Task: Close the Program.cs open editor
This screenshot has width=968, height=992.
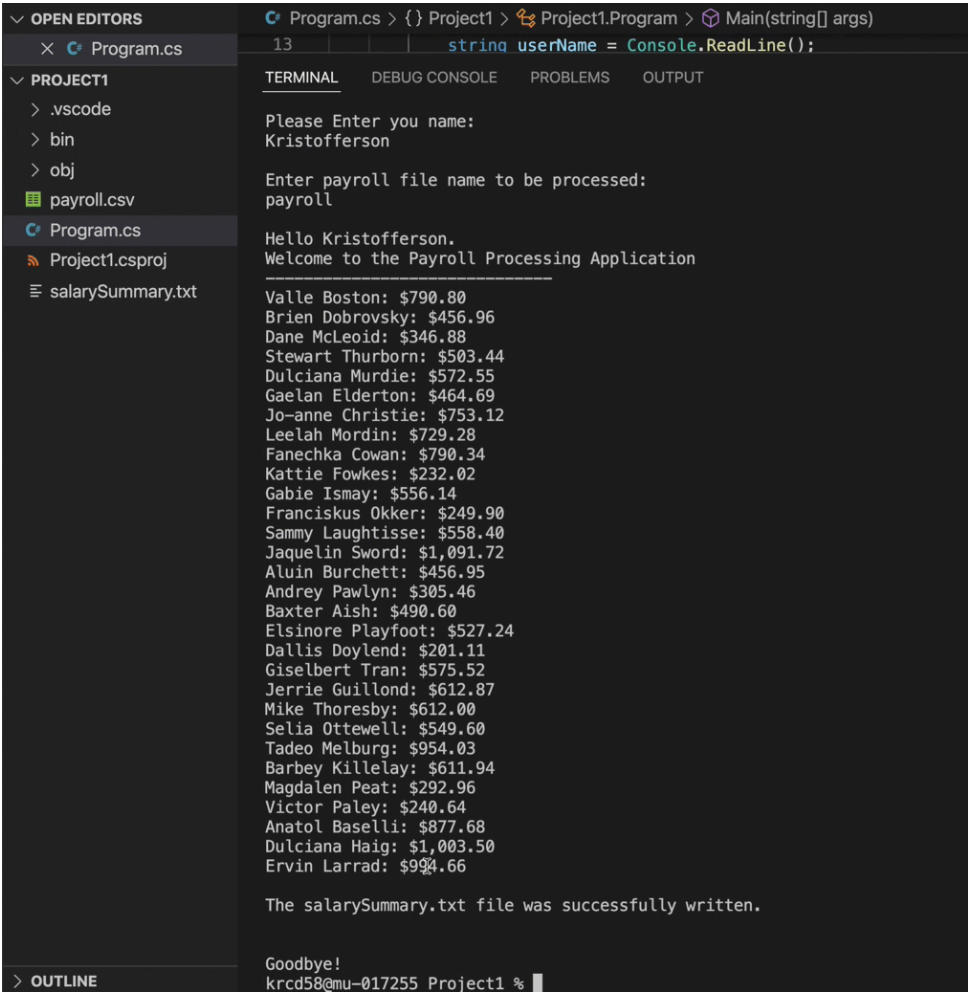Action: point(47,49)
